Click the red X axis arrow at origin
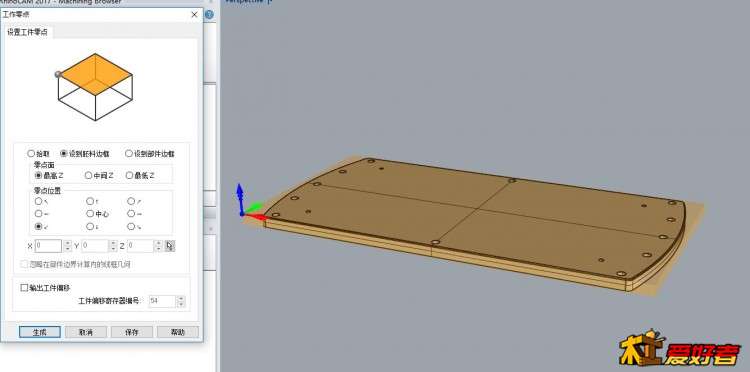The width and height of the screenshot is (750, 372). pos(254,217)
